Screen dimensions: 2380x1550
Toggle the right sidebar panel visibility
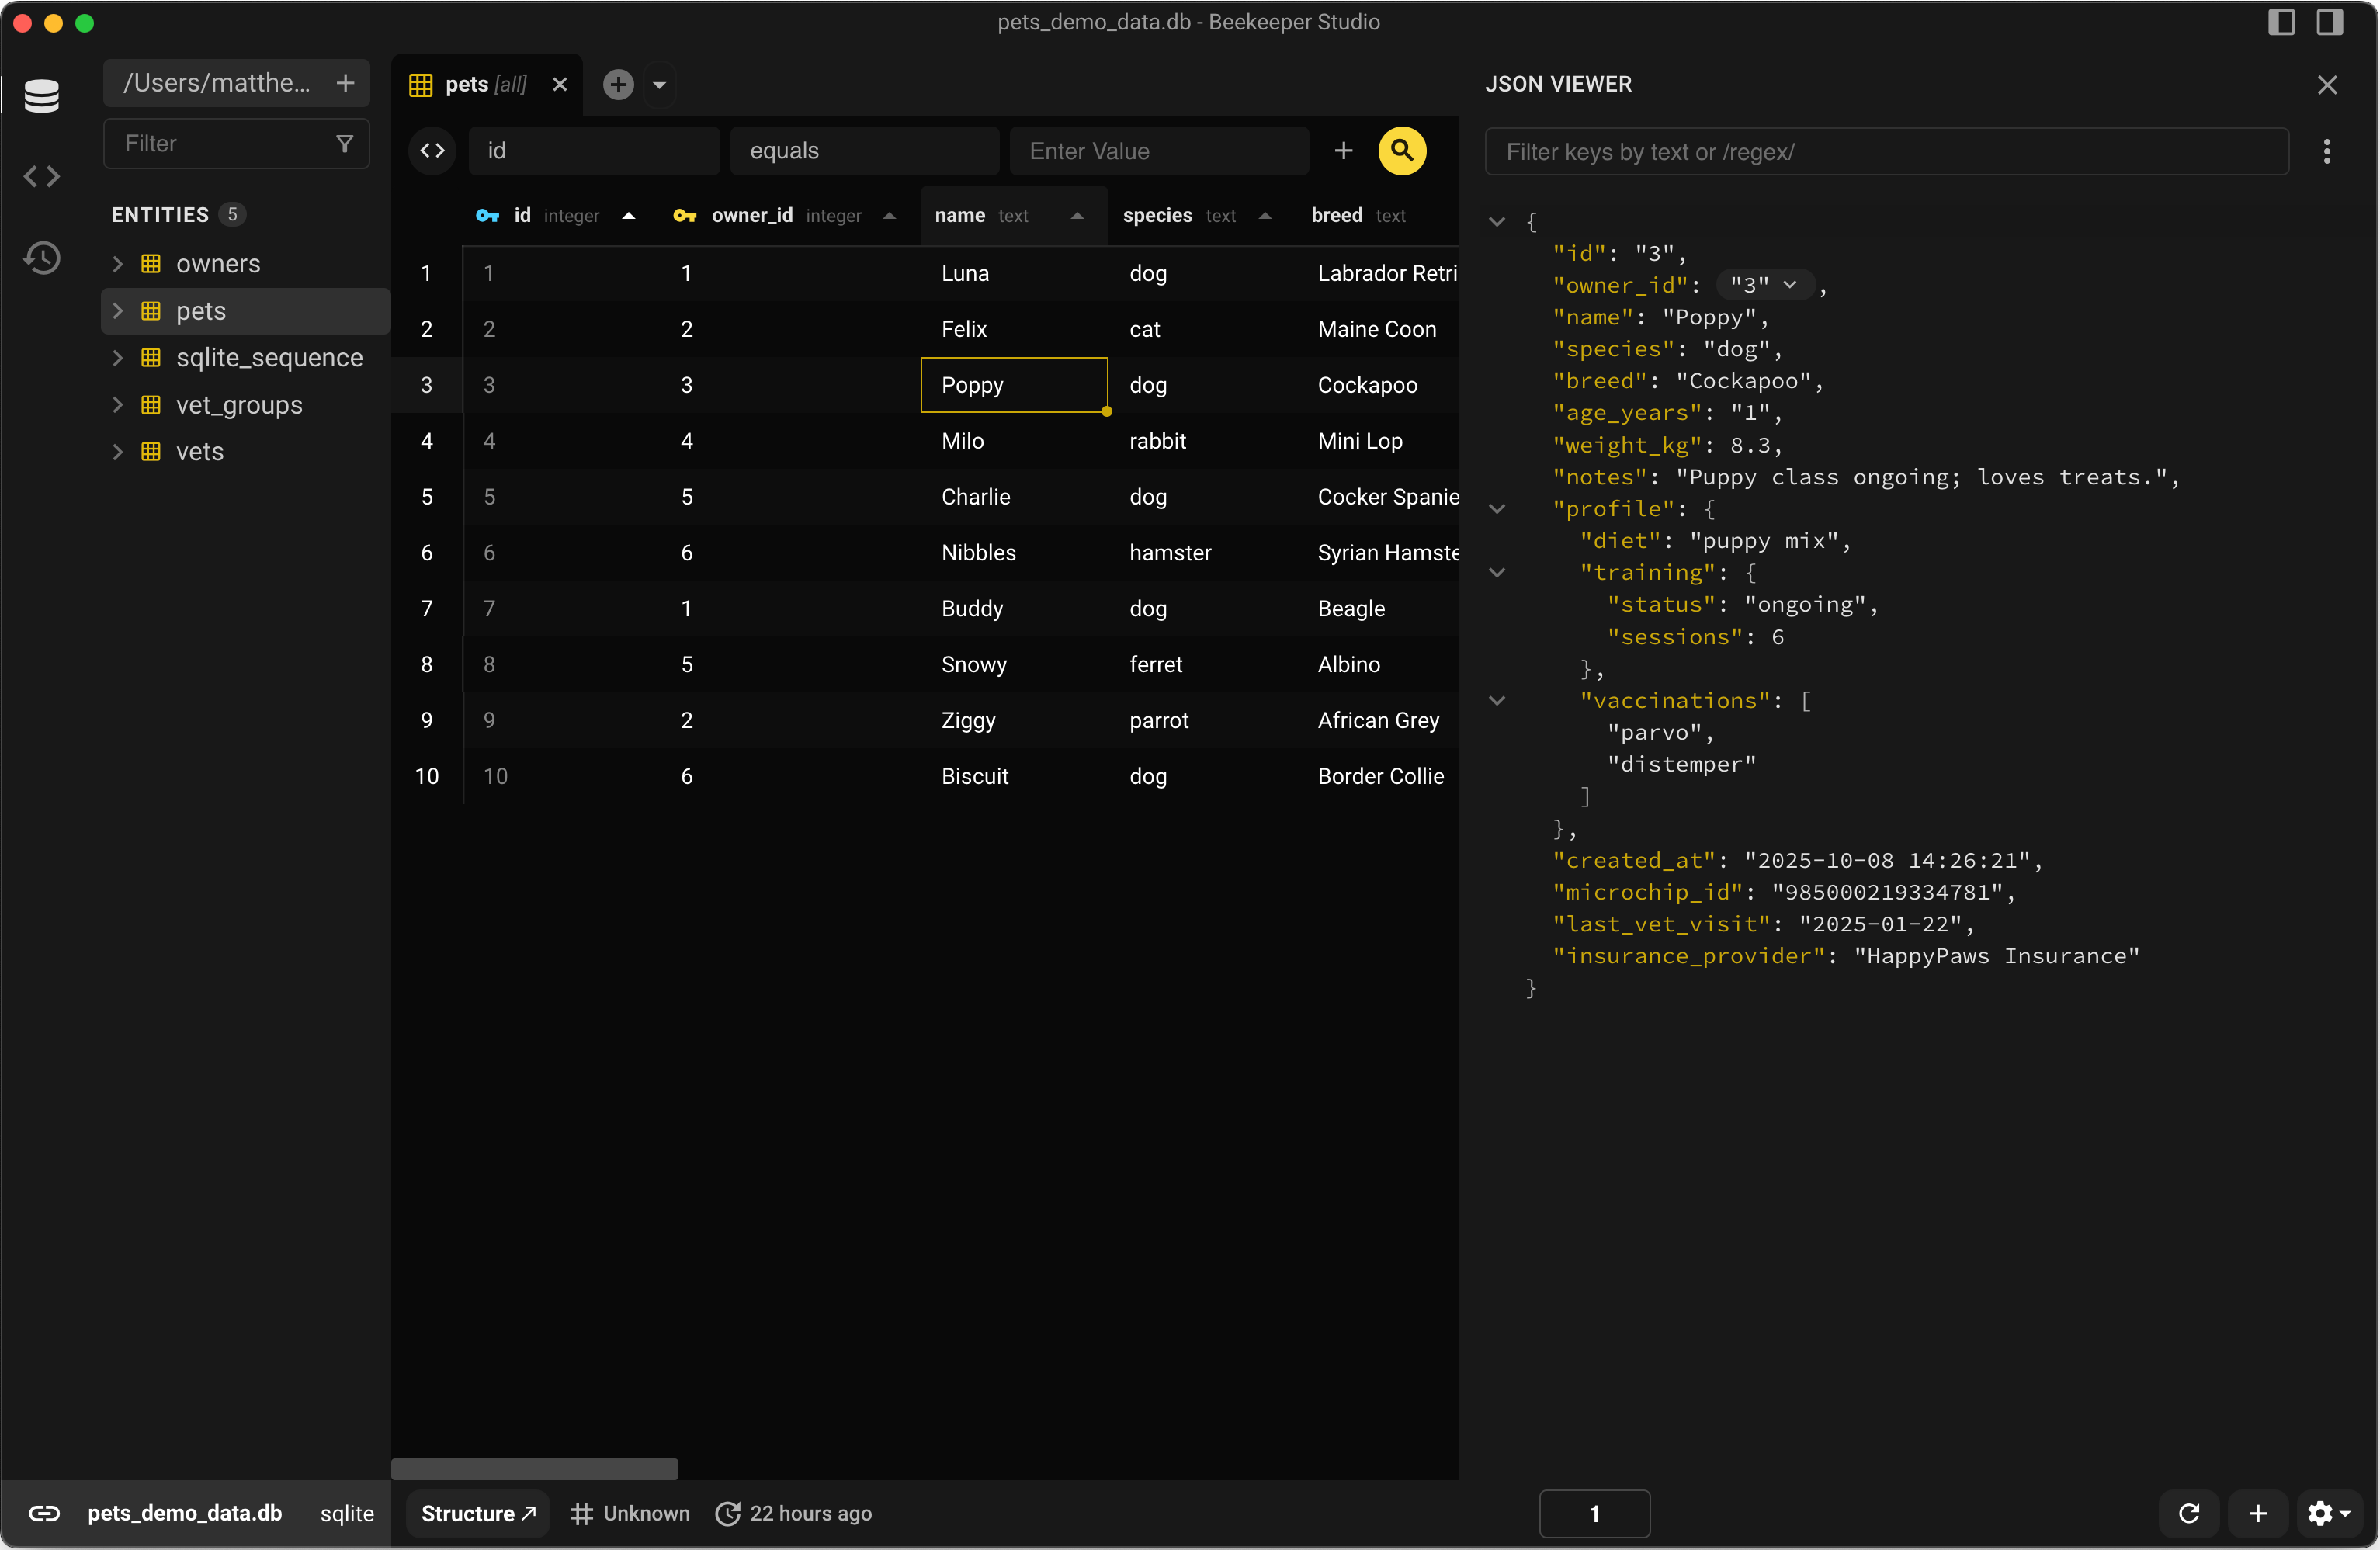tap(2329, 22)
